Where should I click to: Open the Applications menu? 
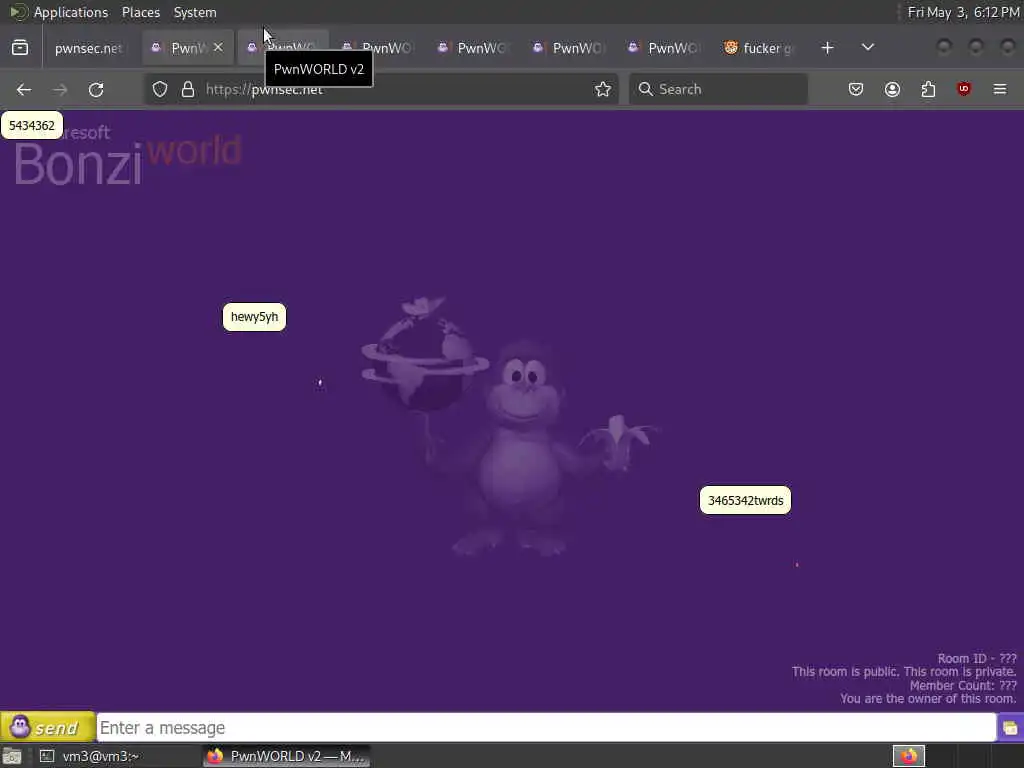point(71,12)
